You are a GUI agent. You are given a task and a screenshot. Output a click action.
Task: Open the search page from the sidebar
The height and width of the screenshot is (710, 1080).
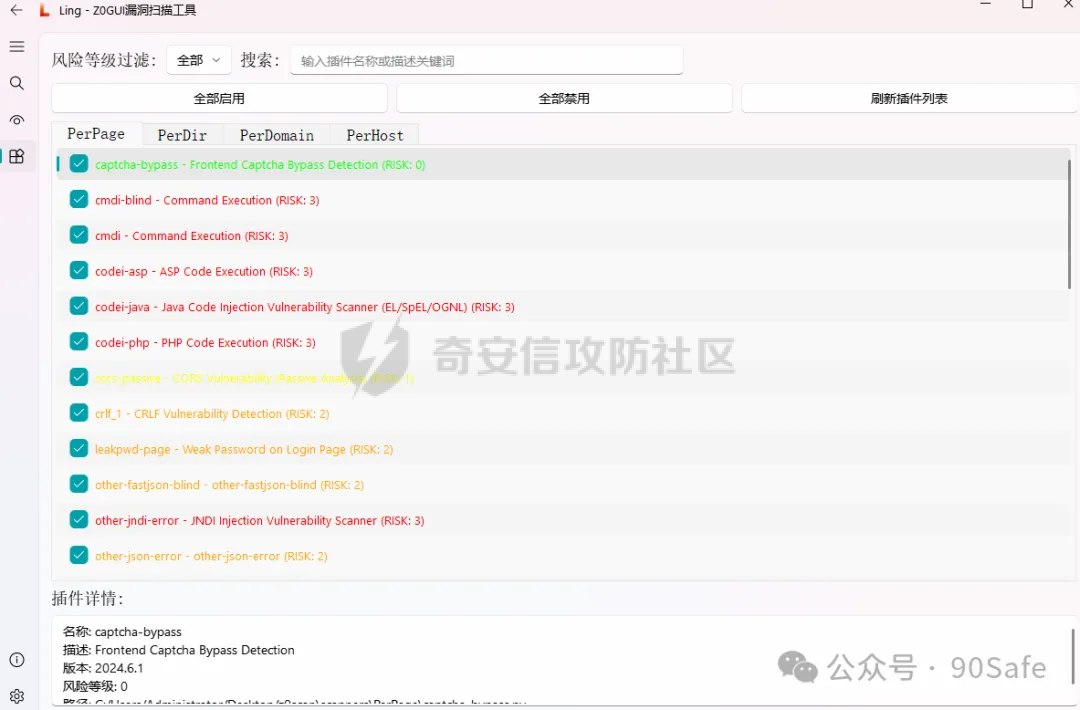(17, 83)
